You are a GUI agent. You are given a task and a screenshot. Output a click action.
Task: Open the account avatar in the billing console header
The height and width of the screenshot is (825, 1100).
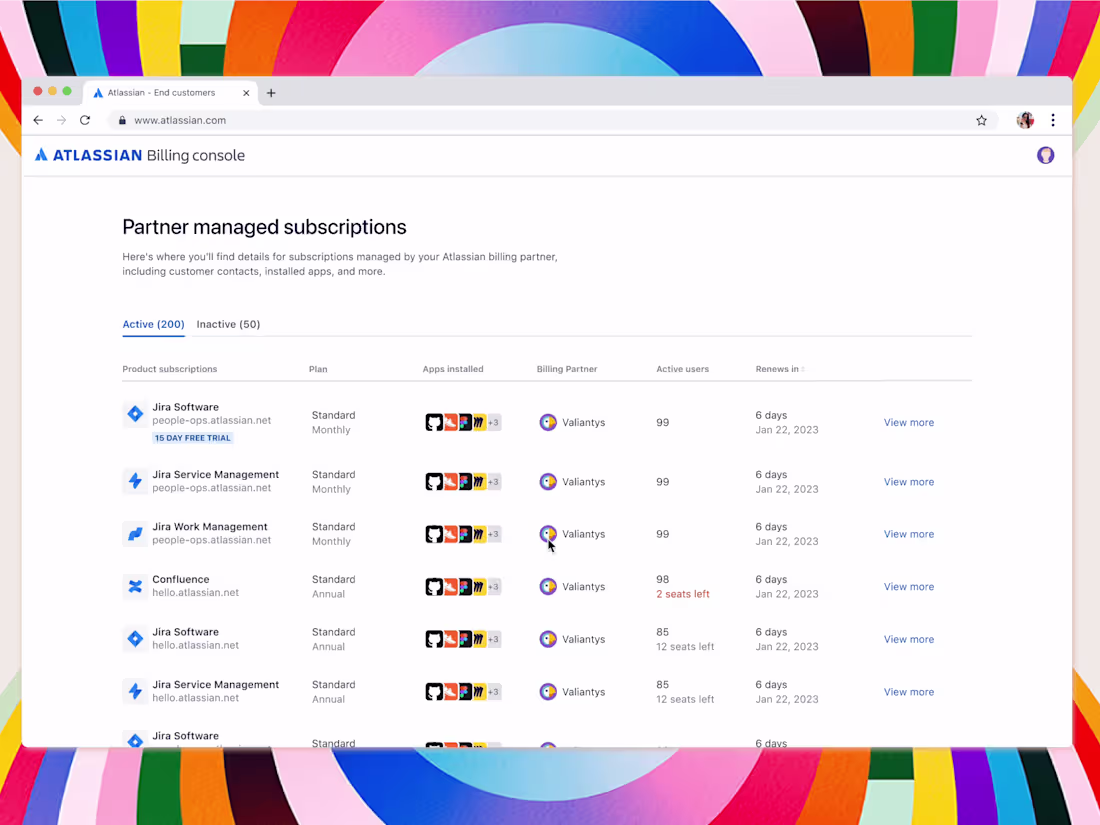coord(1045,155)
